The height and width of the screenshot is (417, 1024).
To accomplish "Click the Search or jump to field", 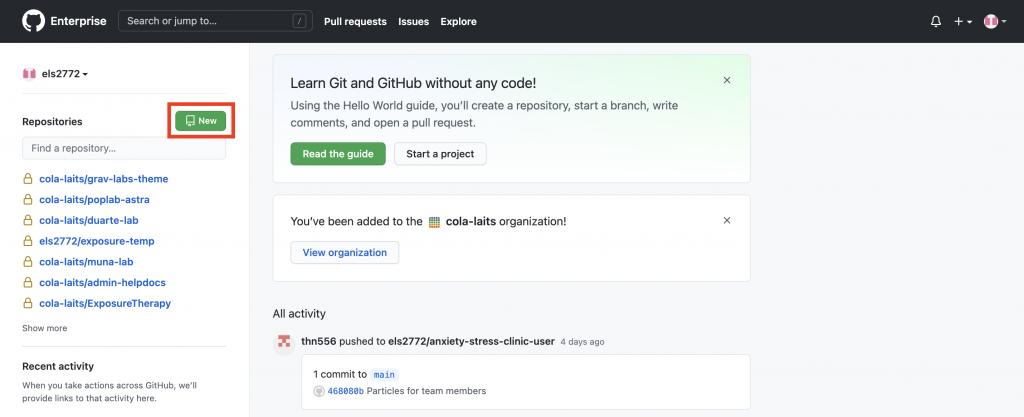I will pyautogui.click(x=215, y=21).
